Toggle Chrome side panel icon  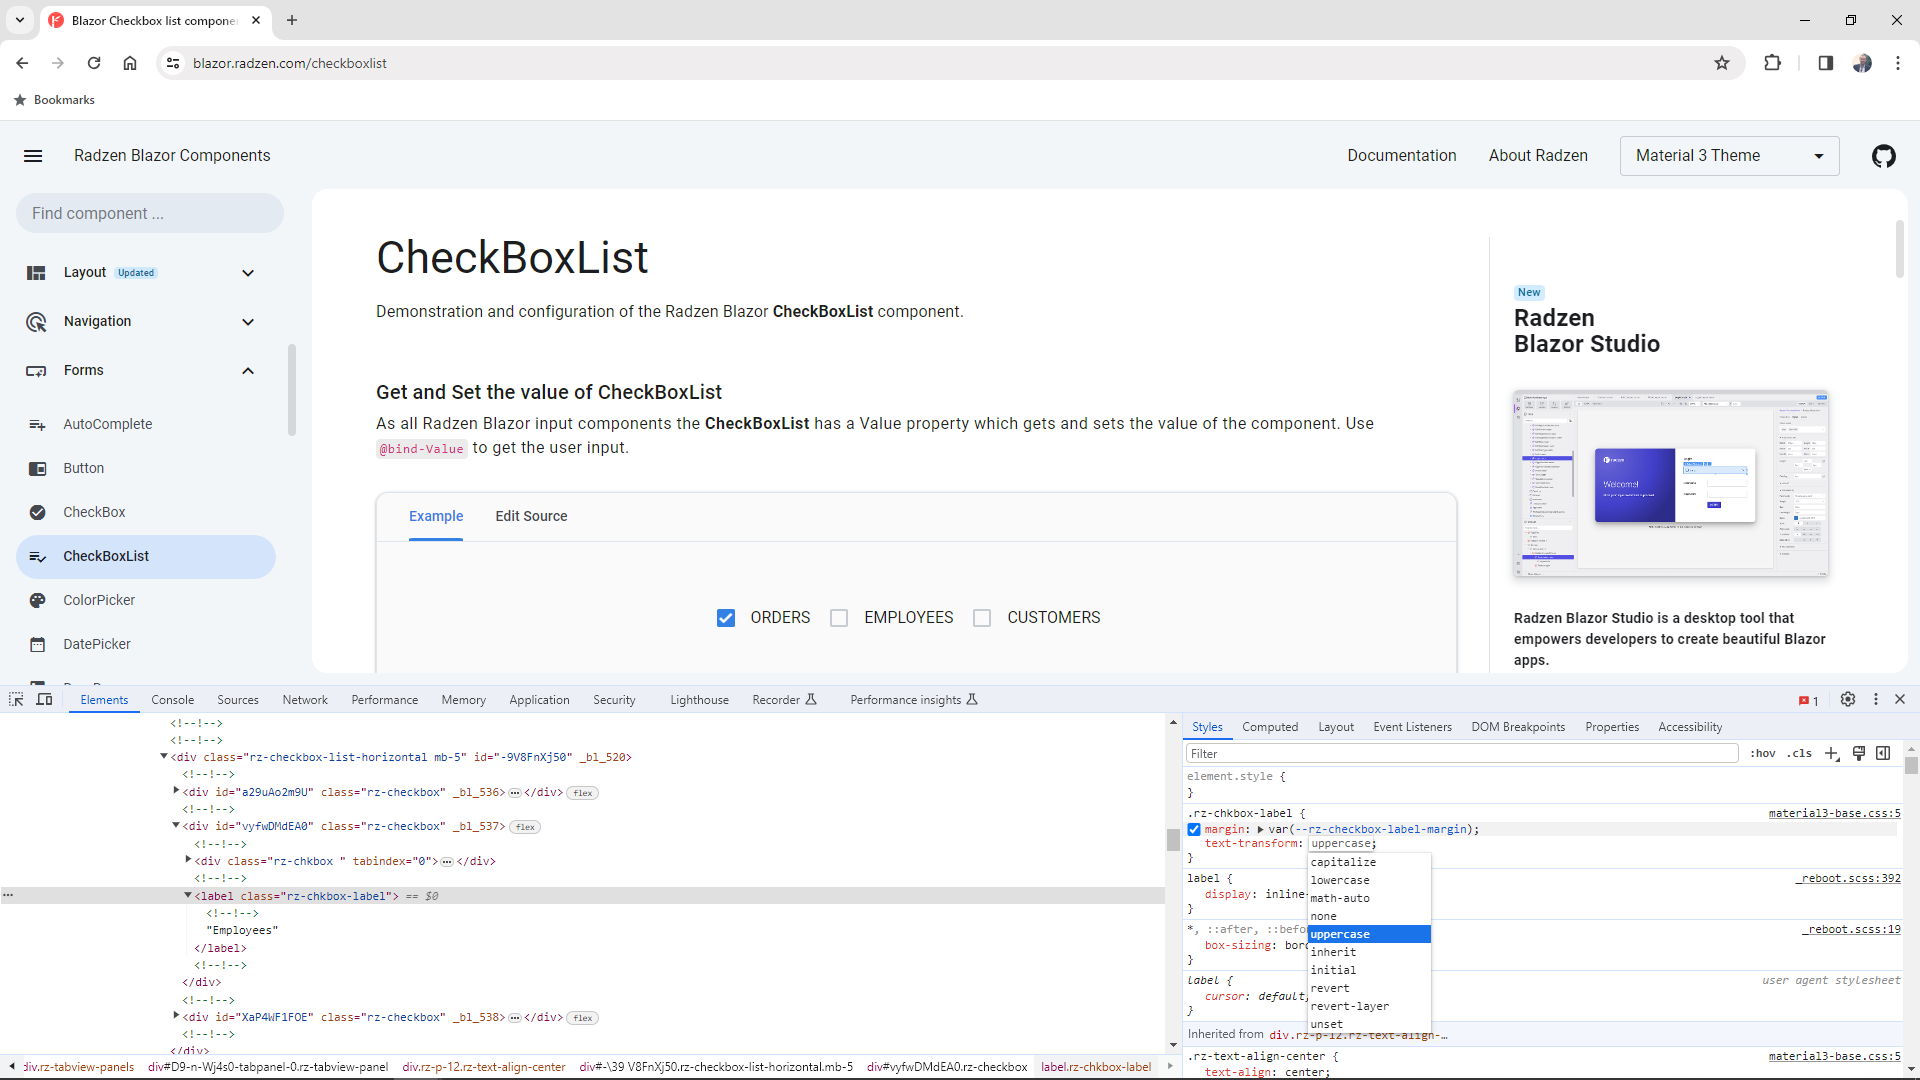pyautogui.click(x=1826, y=63)
